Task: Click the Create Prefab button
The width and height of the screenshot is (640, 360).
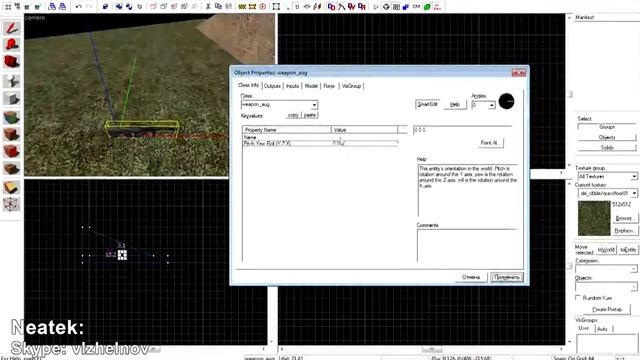Action: point(607,309)
